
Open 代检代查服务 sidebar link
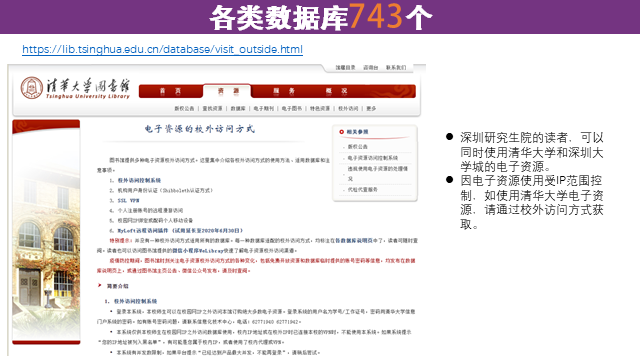click(x=362, y=190)
